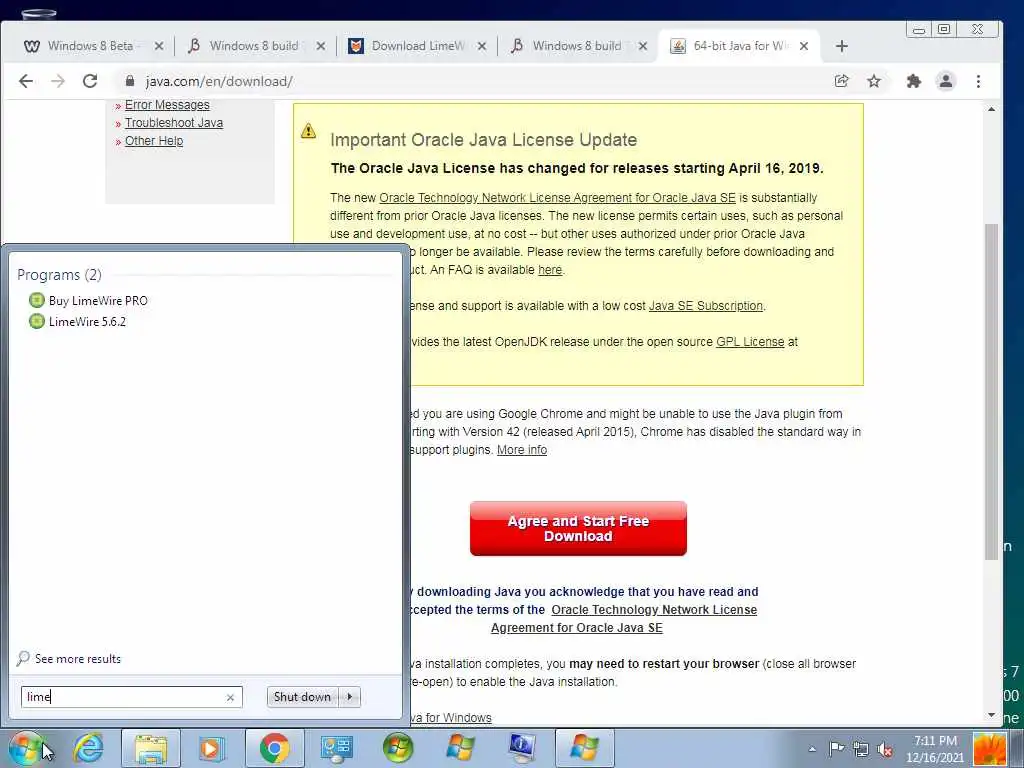Expand the Shut down options arrow

tap(350, 697)
